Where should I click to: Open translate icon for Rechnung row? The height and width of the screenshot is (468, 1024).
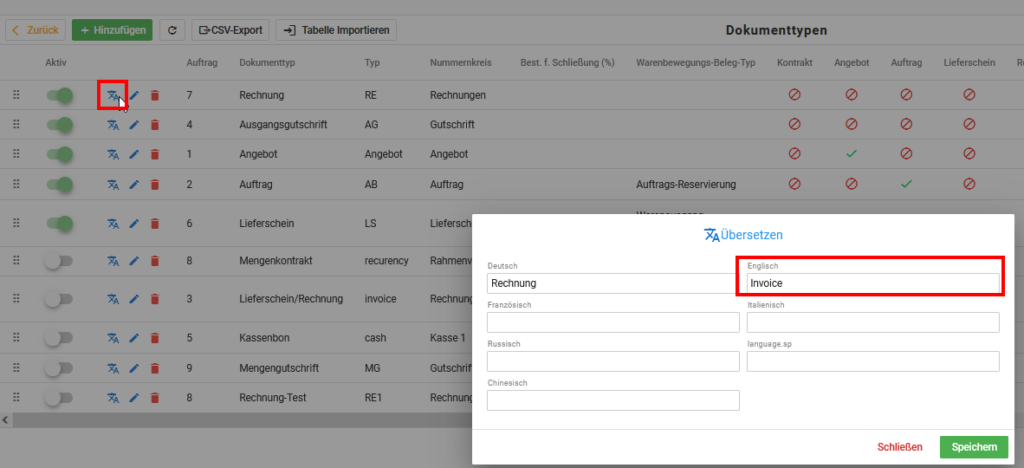pyautogui.click(x=113, y=95)
